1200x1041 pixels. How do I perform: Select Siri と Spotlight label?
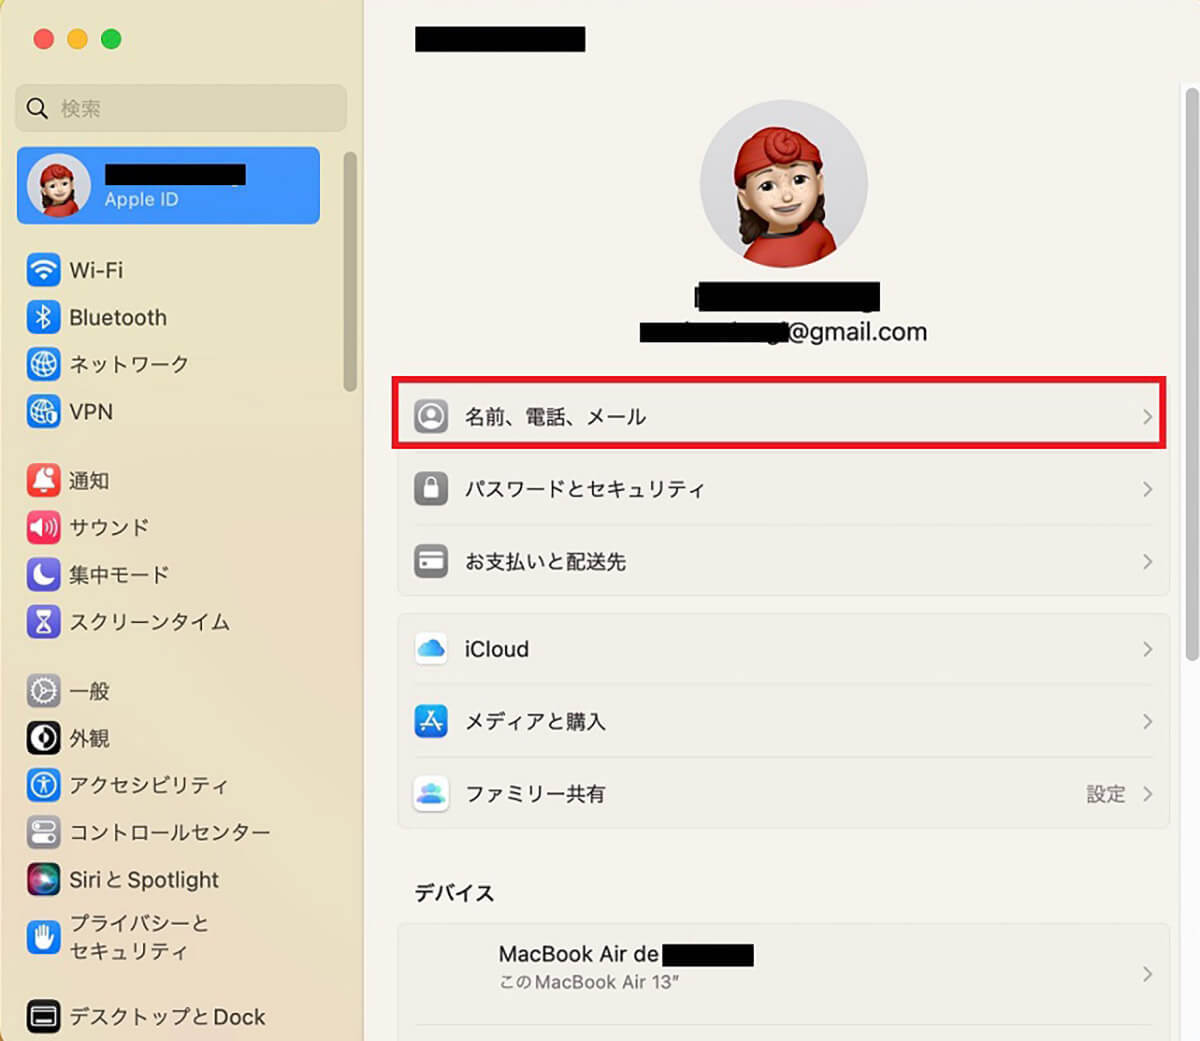coord(144,879)
